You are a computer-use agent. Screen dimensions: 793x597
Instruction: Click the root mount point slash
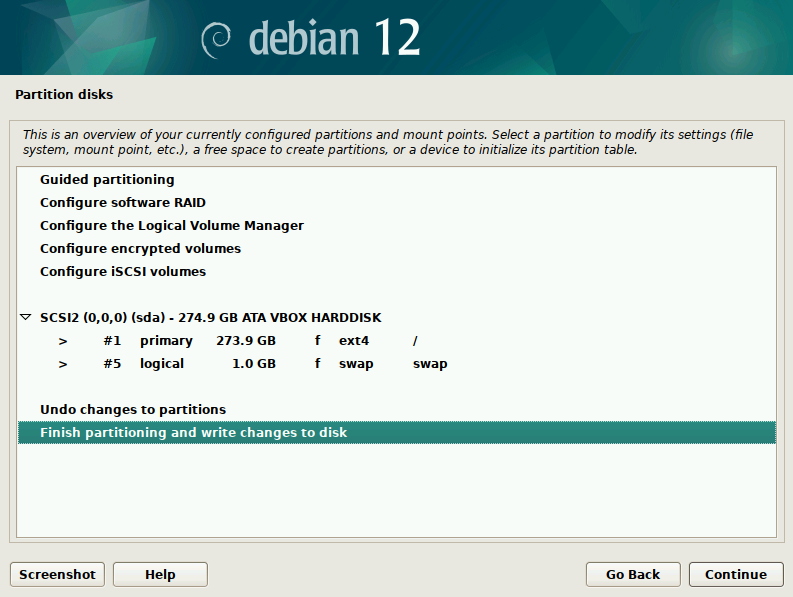click(415, 341)
